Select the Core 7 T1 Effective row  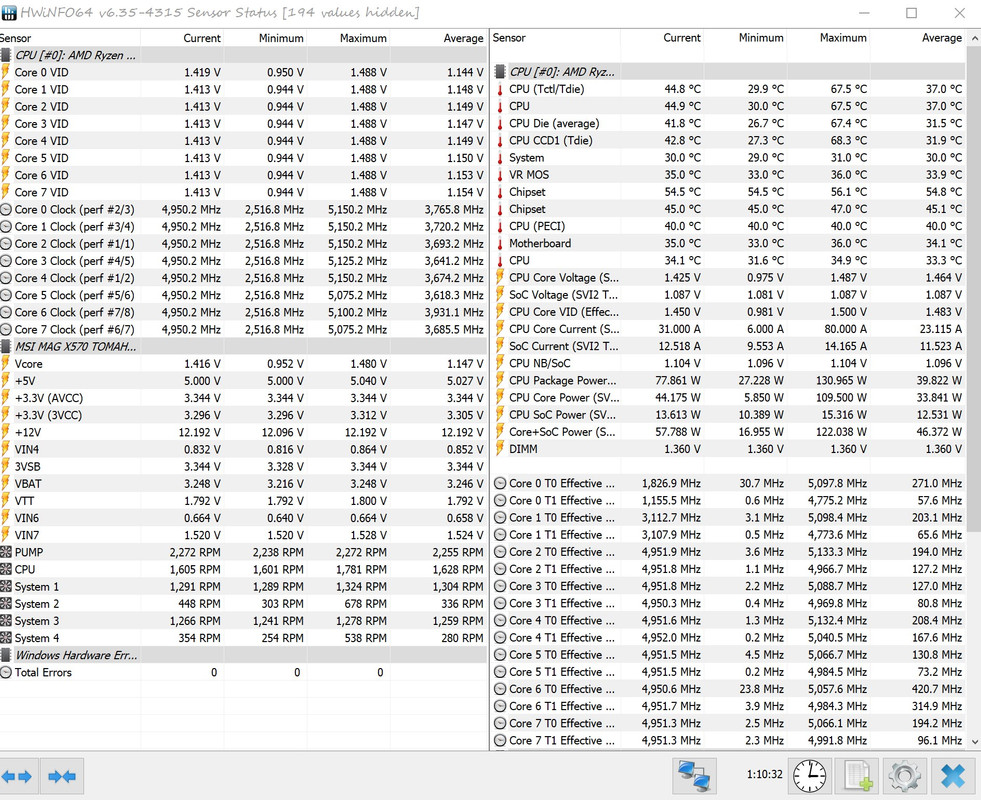[x=729, y=741]
